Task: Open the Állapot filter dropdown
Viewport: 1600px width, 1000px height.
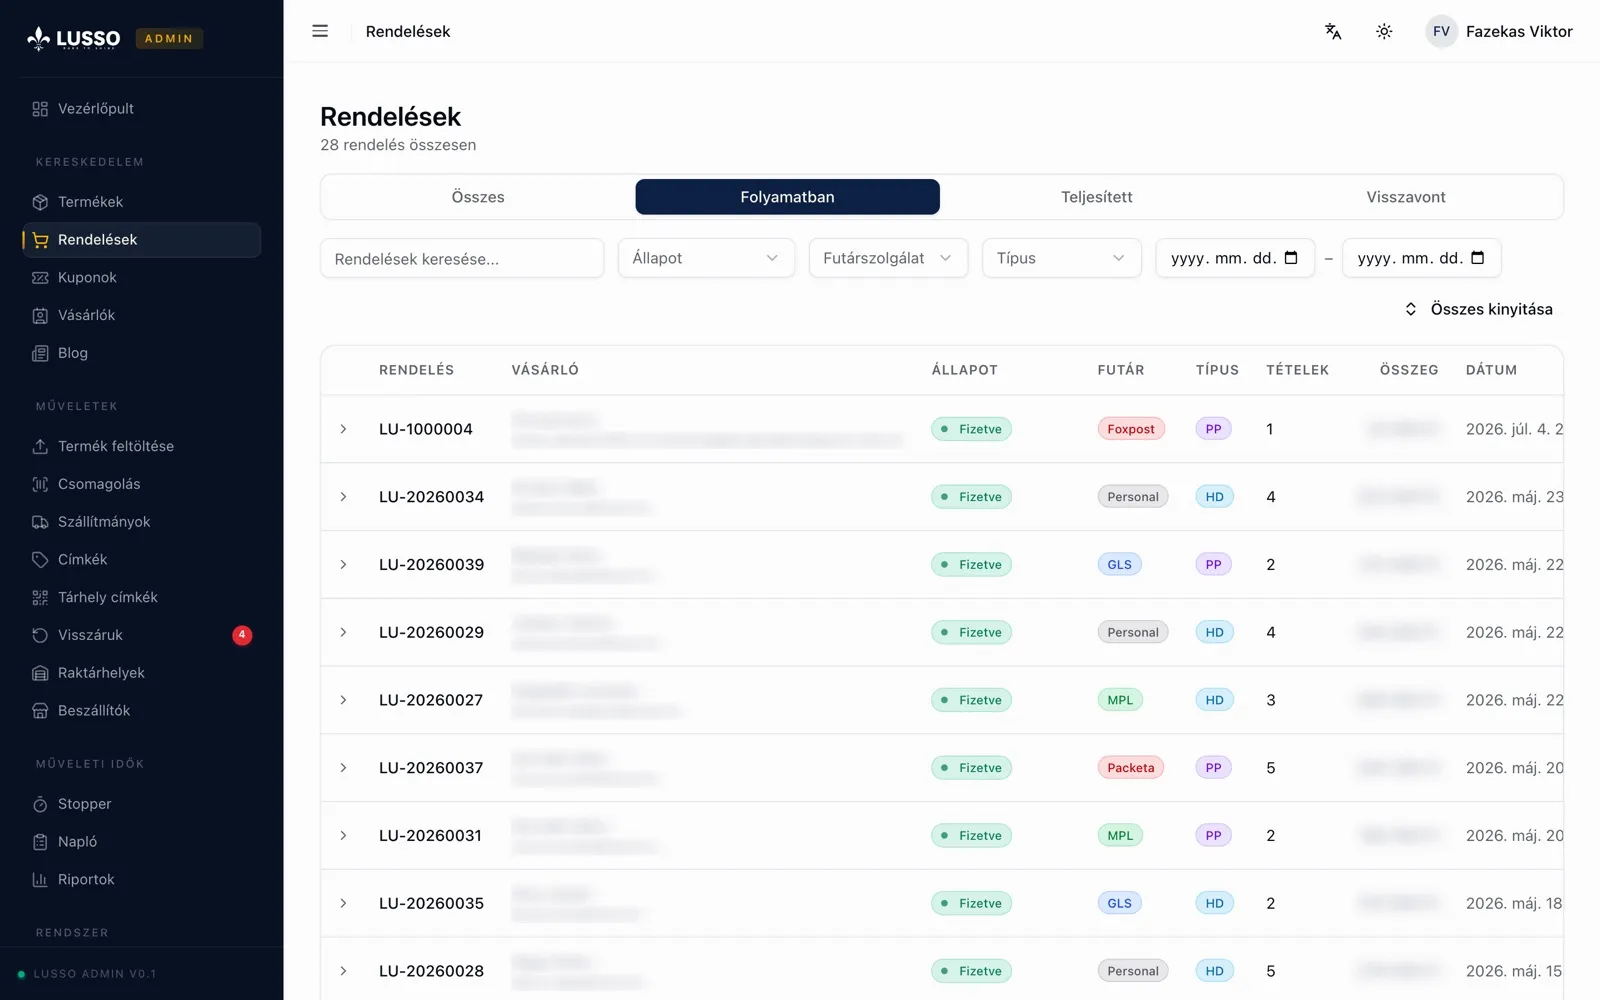Action: [706, 258]
